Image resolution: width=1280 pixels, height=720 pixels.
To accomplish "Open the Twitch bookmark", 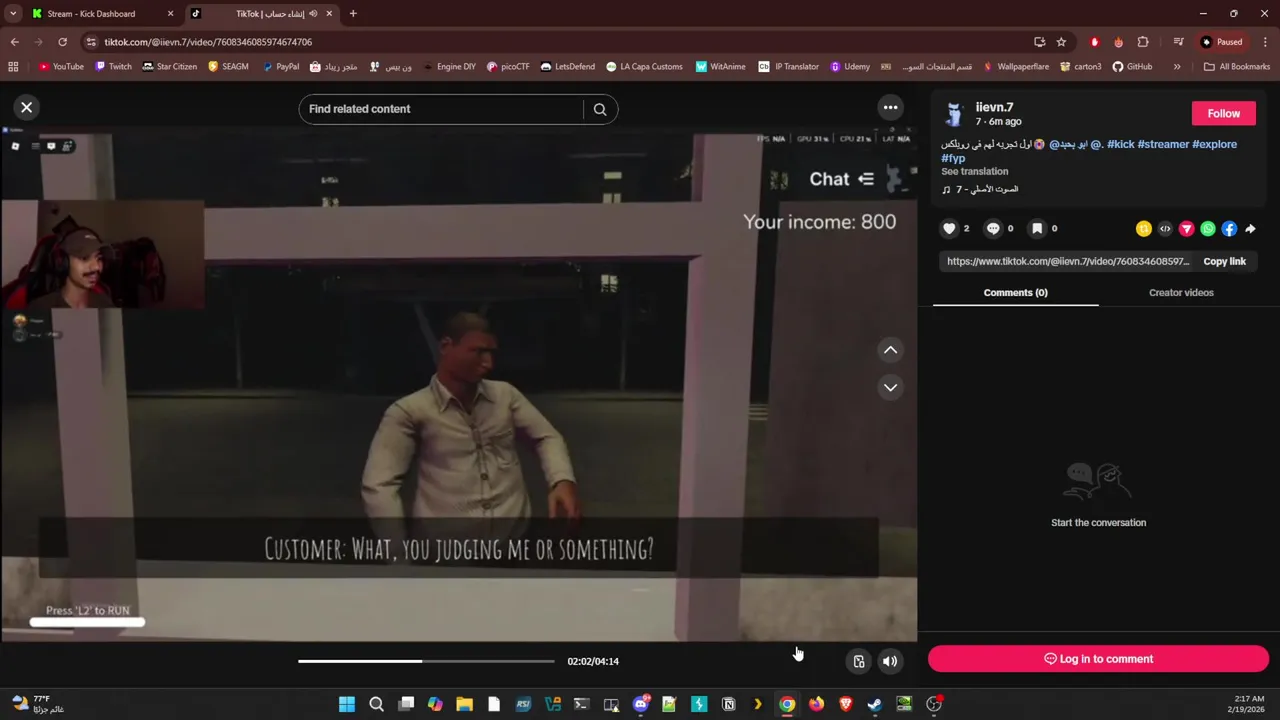I will click(x=113, y=67).
